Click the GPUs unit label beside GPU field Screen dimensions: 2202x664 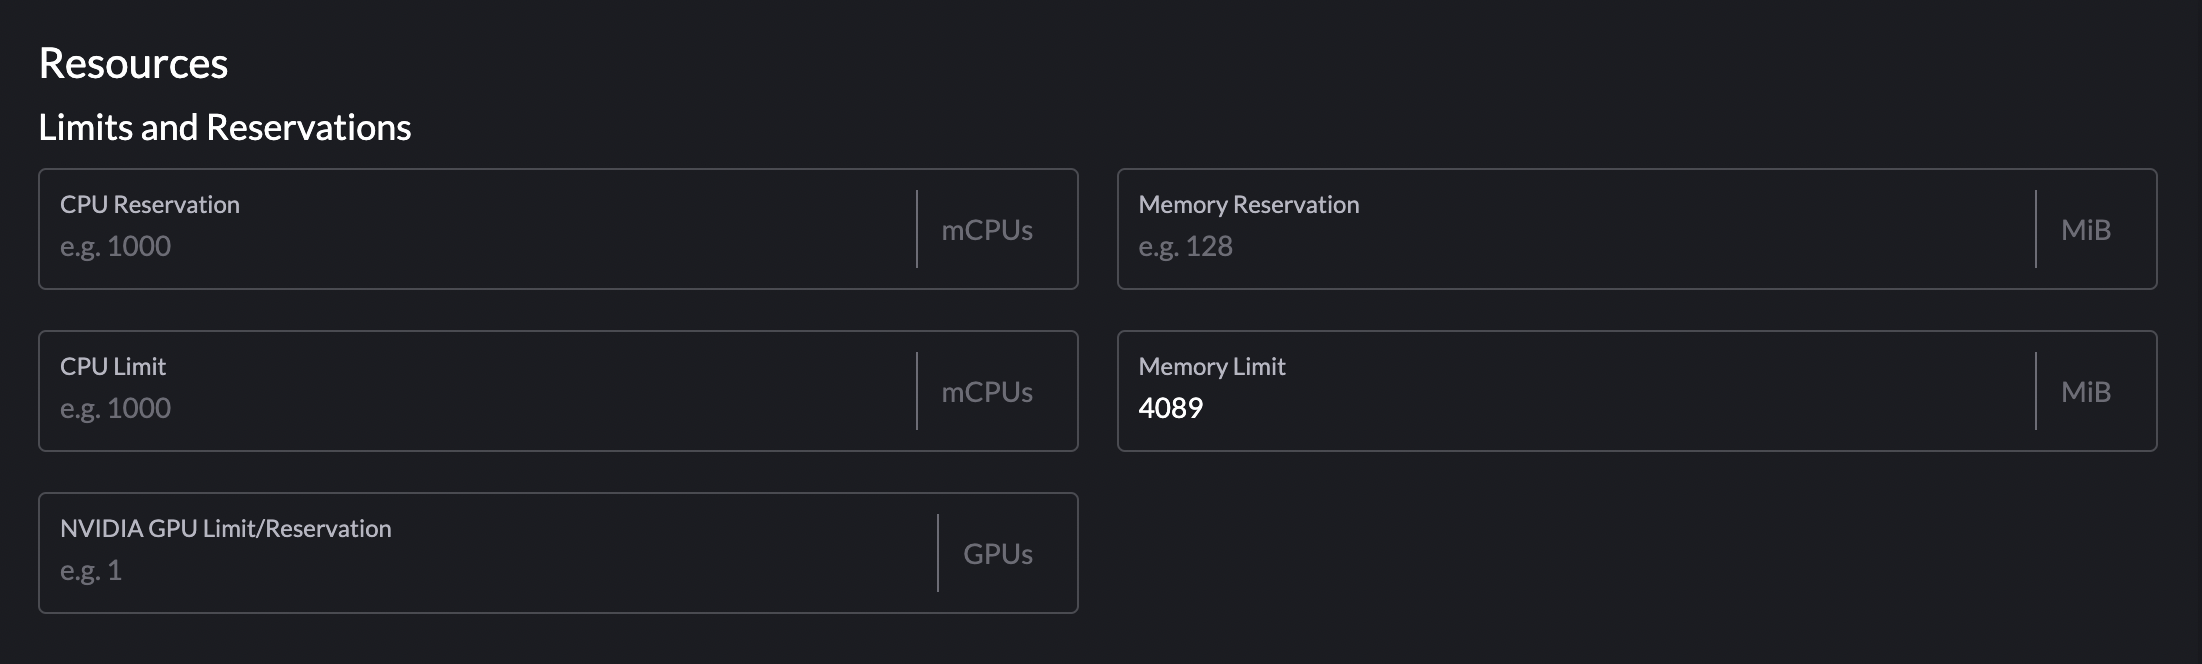coord(997,553)
